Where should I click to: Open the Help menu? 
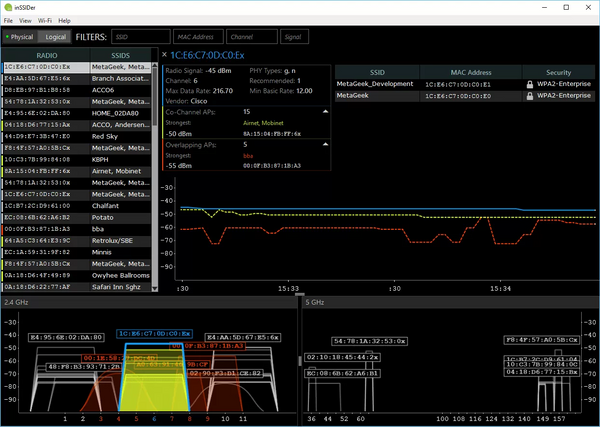[x=64, y=21]
